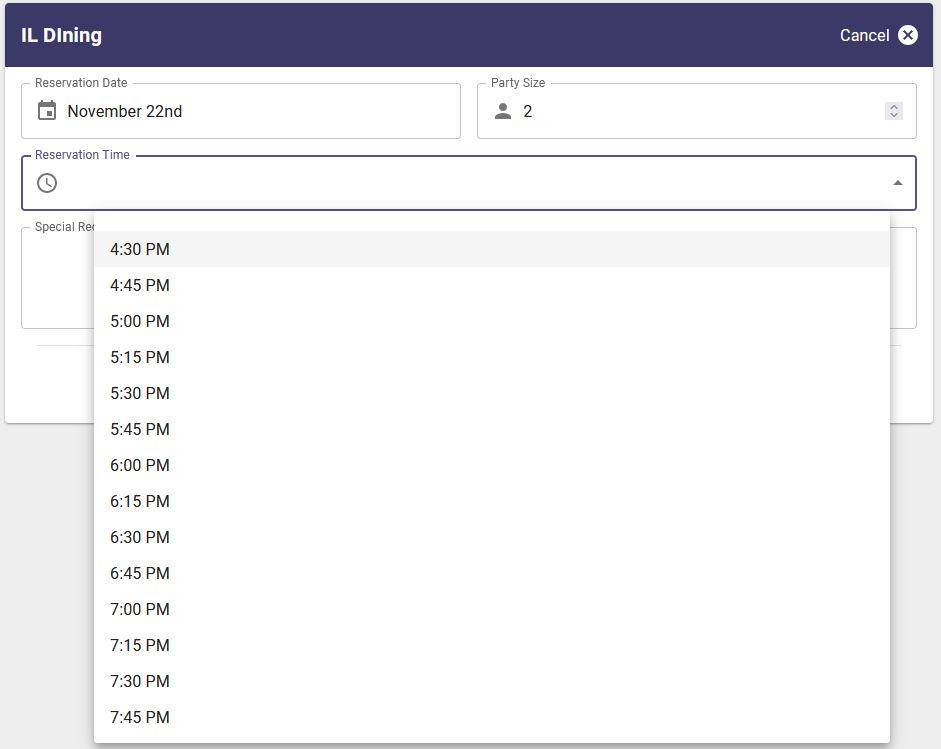Viewport: 941px width, 749px height.
Task: Select 4:30 PM from the time list
Action: 140,249
